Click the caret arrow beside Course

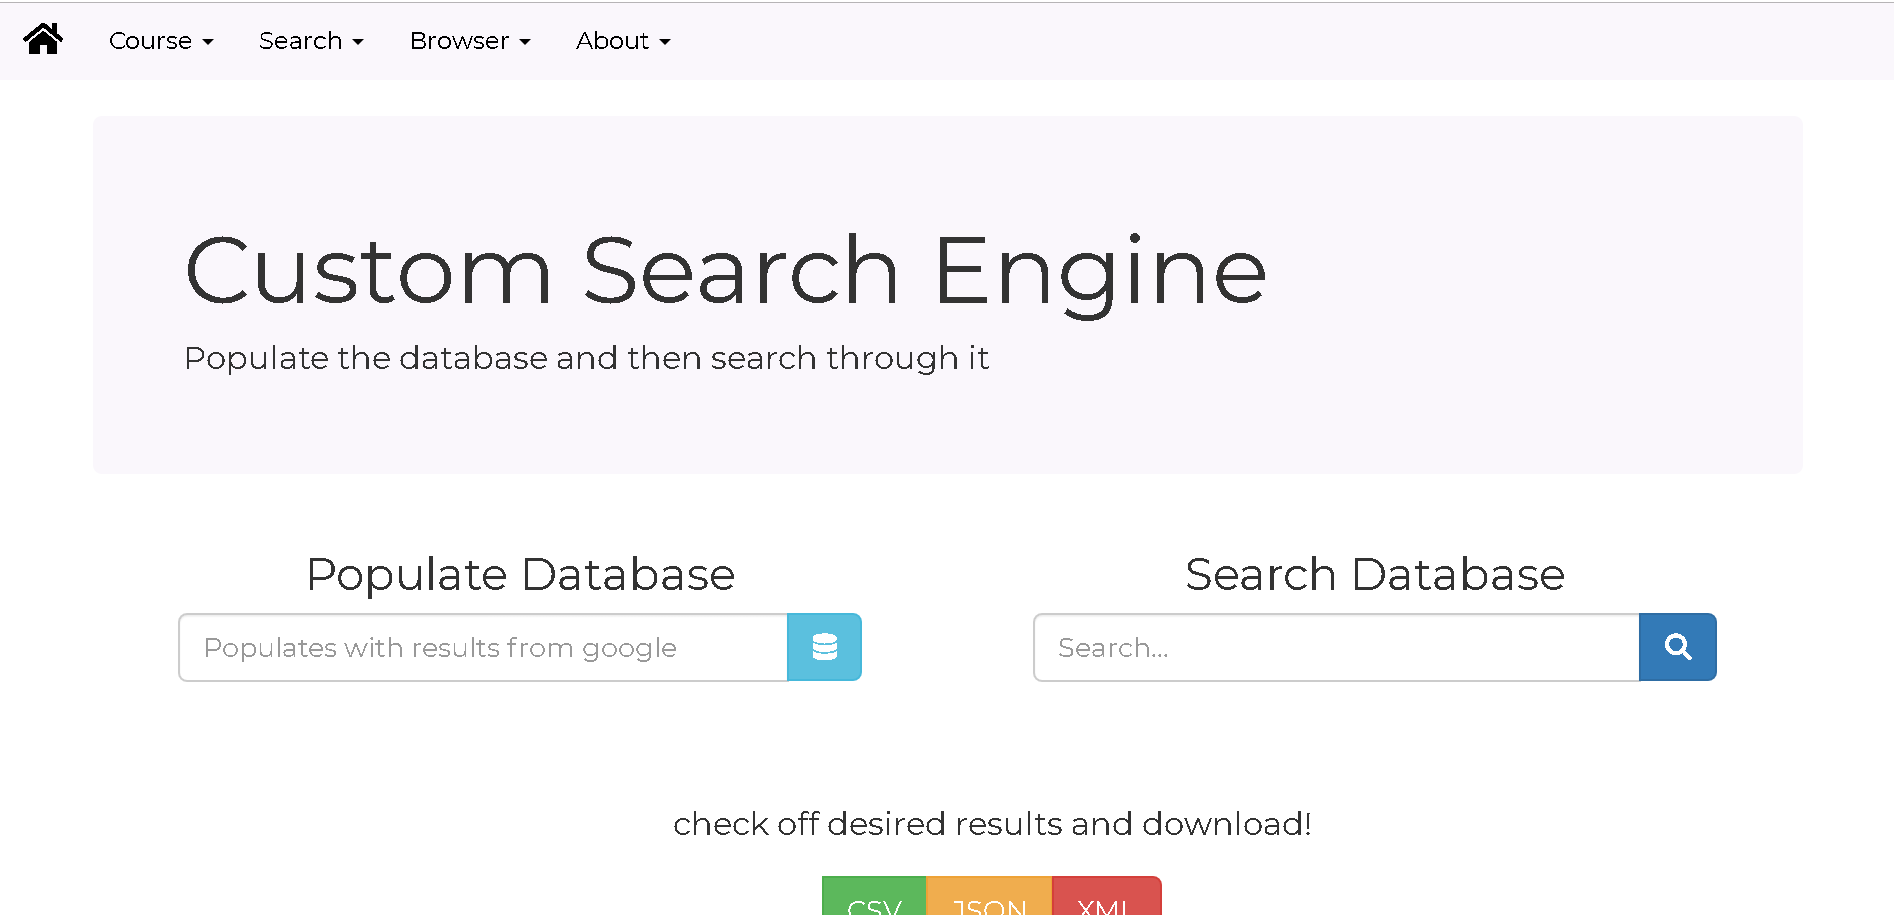[208, 42]
